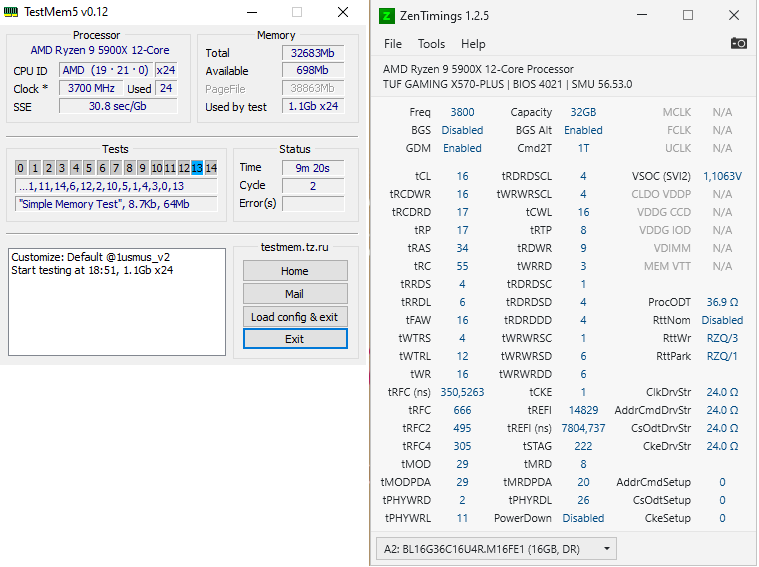Click the VSOC (SVI2) value 1,1063V

coord(722,176)
